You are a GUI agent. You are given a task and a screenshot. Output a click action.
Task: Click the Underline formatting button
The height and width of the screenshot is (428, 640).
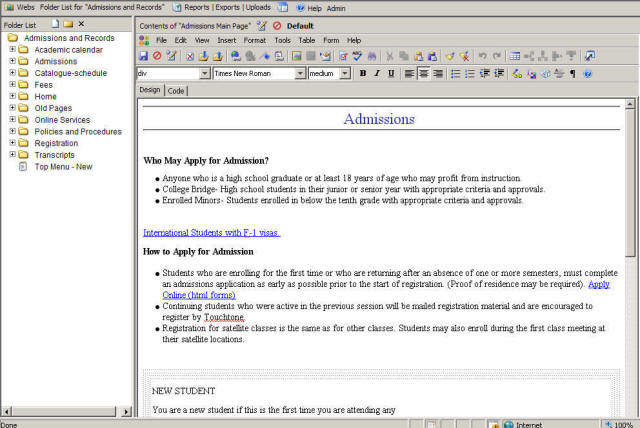click(x=391, y=73)
